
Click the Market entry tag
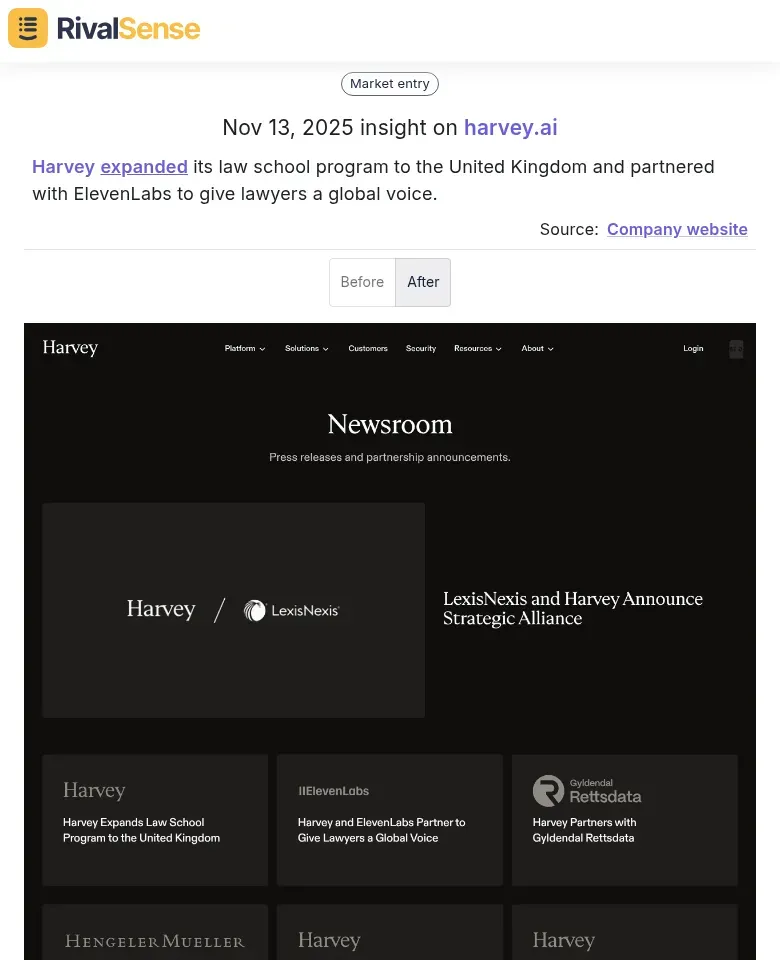coord(389,84)
